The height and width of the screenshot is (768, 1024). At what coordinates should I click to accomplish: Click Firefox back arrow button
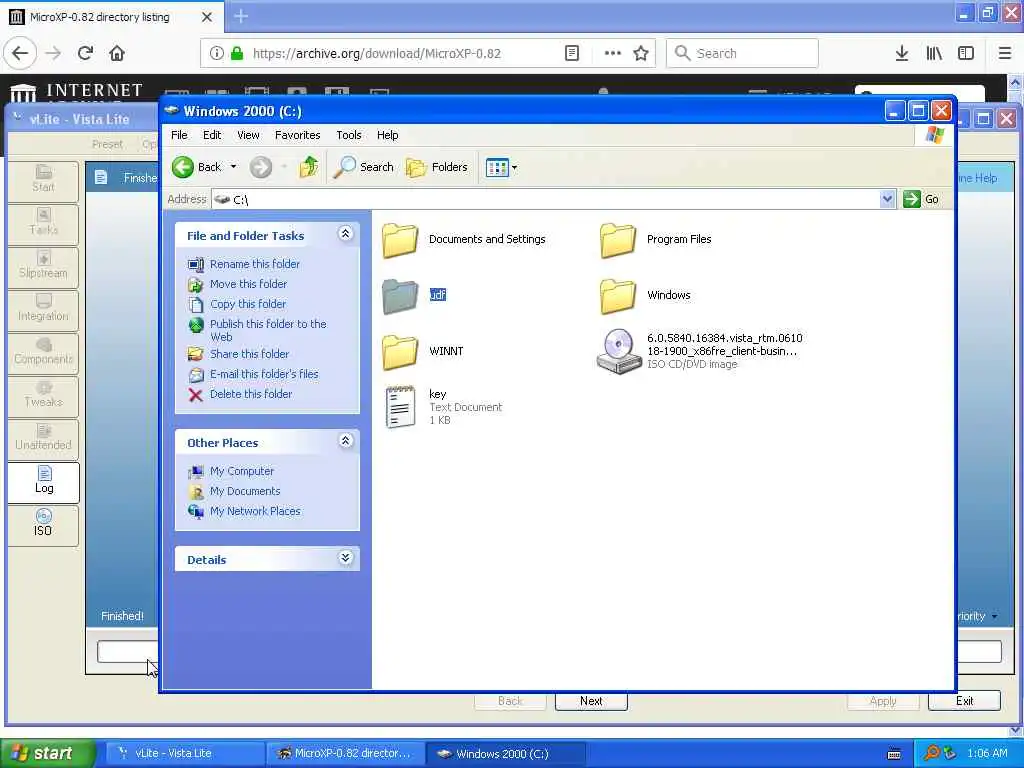(20, 53)
